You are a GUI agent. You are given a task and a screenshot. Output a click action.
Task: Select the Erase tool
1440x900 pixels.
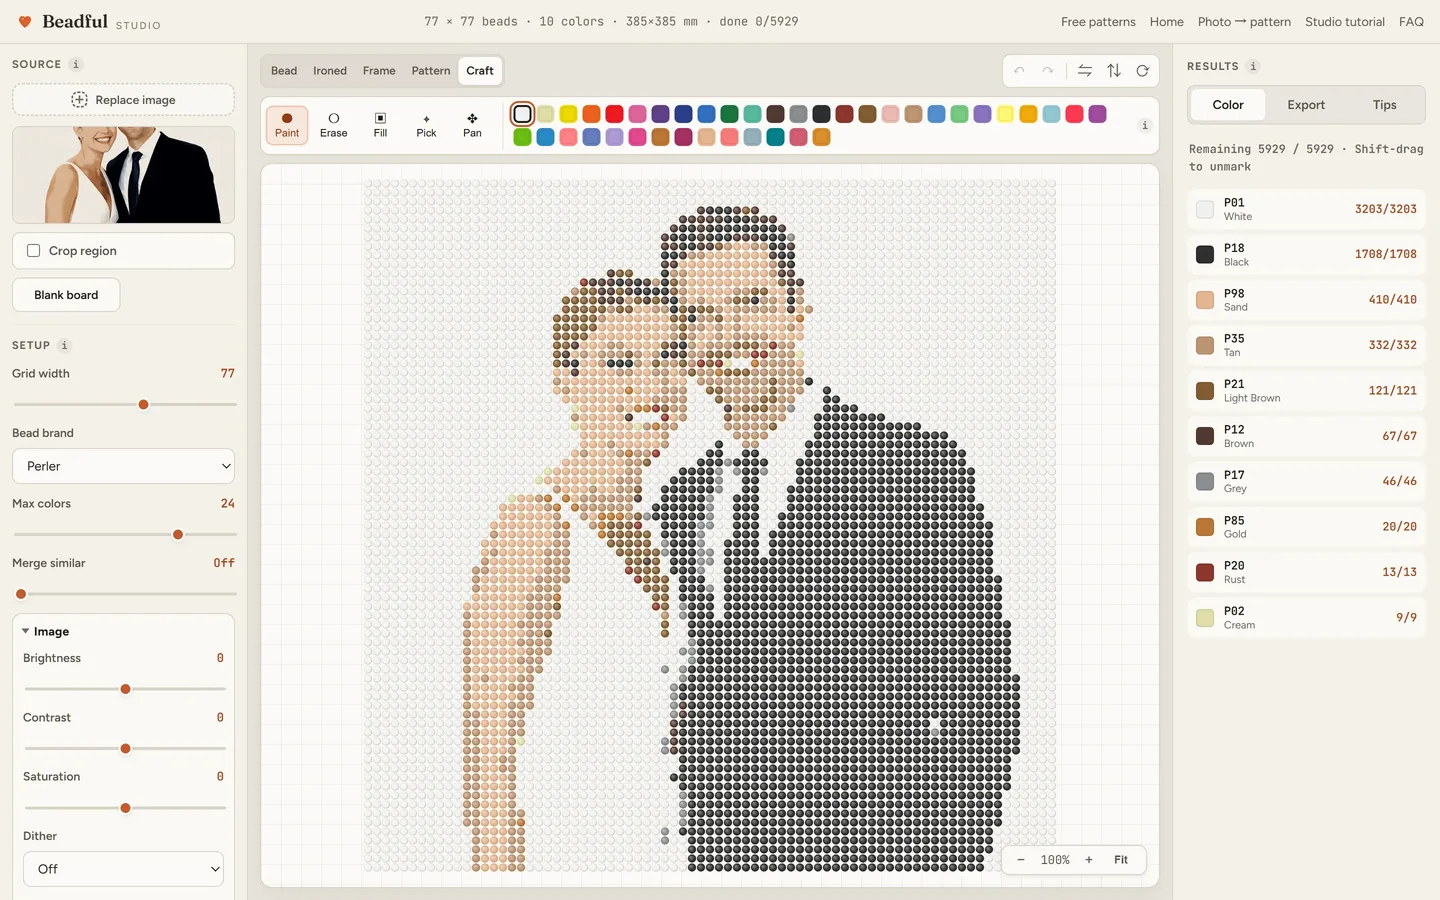click(x=334, y=125)
